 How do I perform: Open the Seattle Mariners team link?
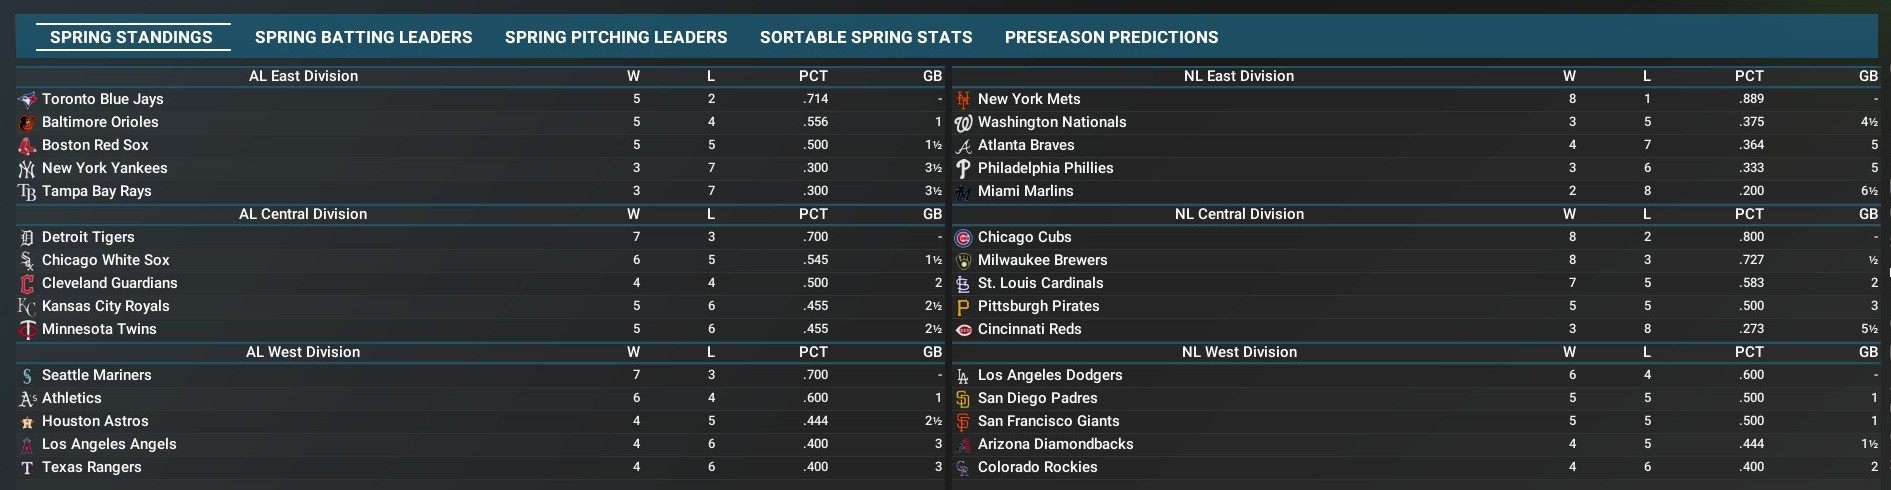click(x=97, y=375)
